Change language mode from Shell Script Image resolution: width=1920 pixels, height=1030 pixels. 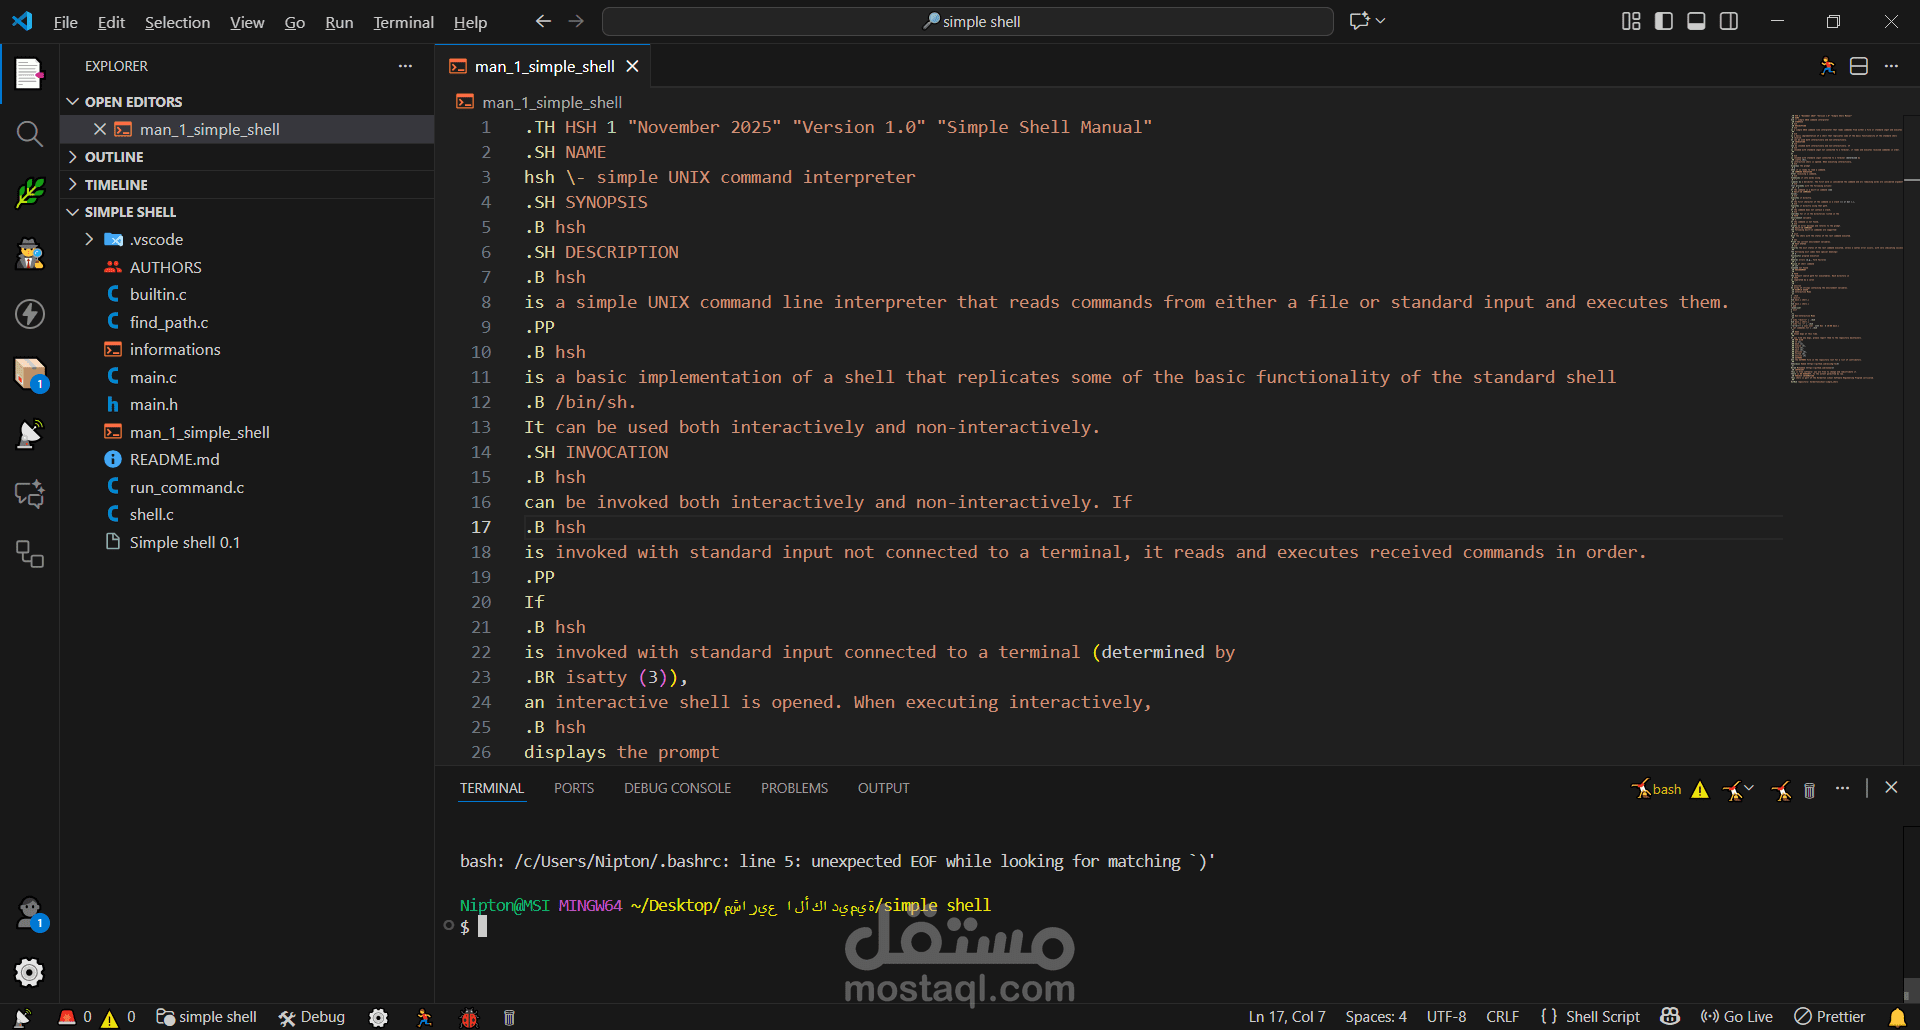[1602, 1017]
